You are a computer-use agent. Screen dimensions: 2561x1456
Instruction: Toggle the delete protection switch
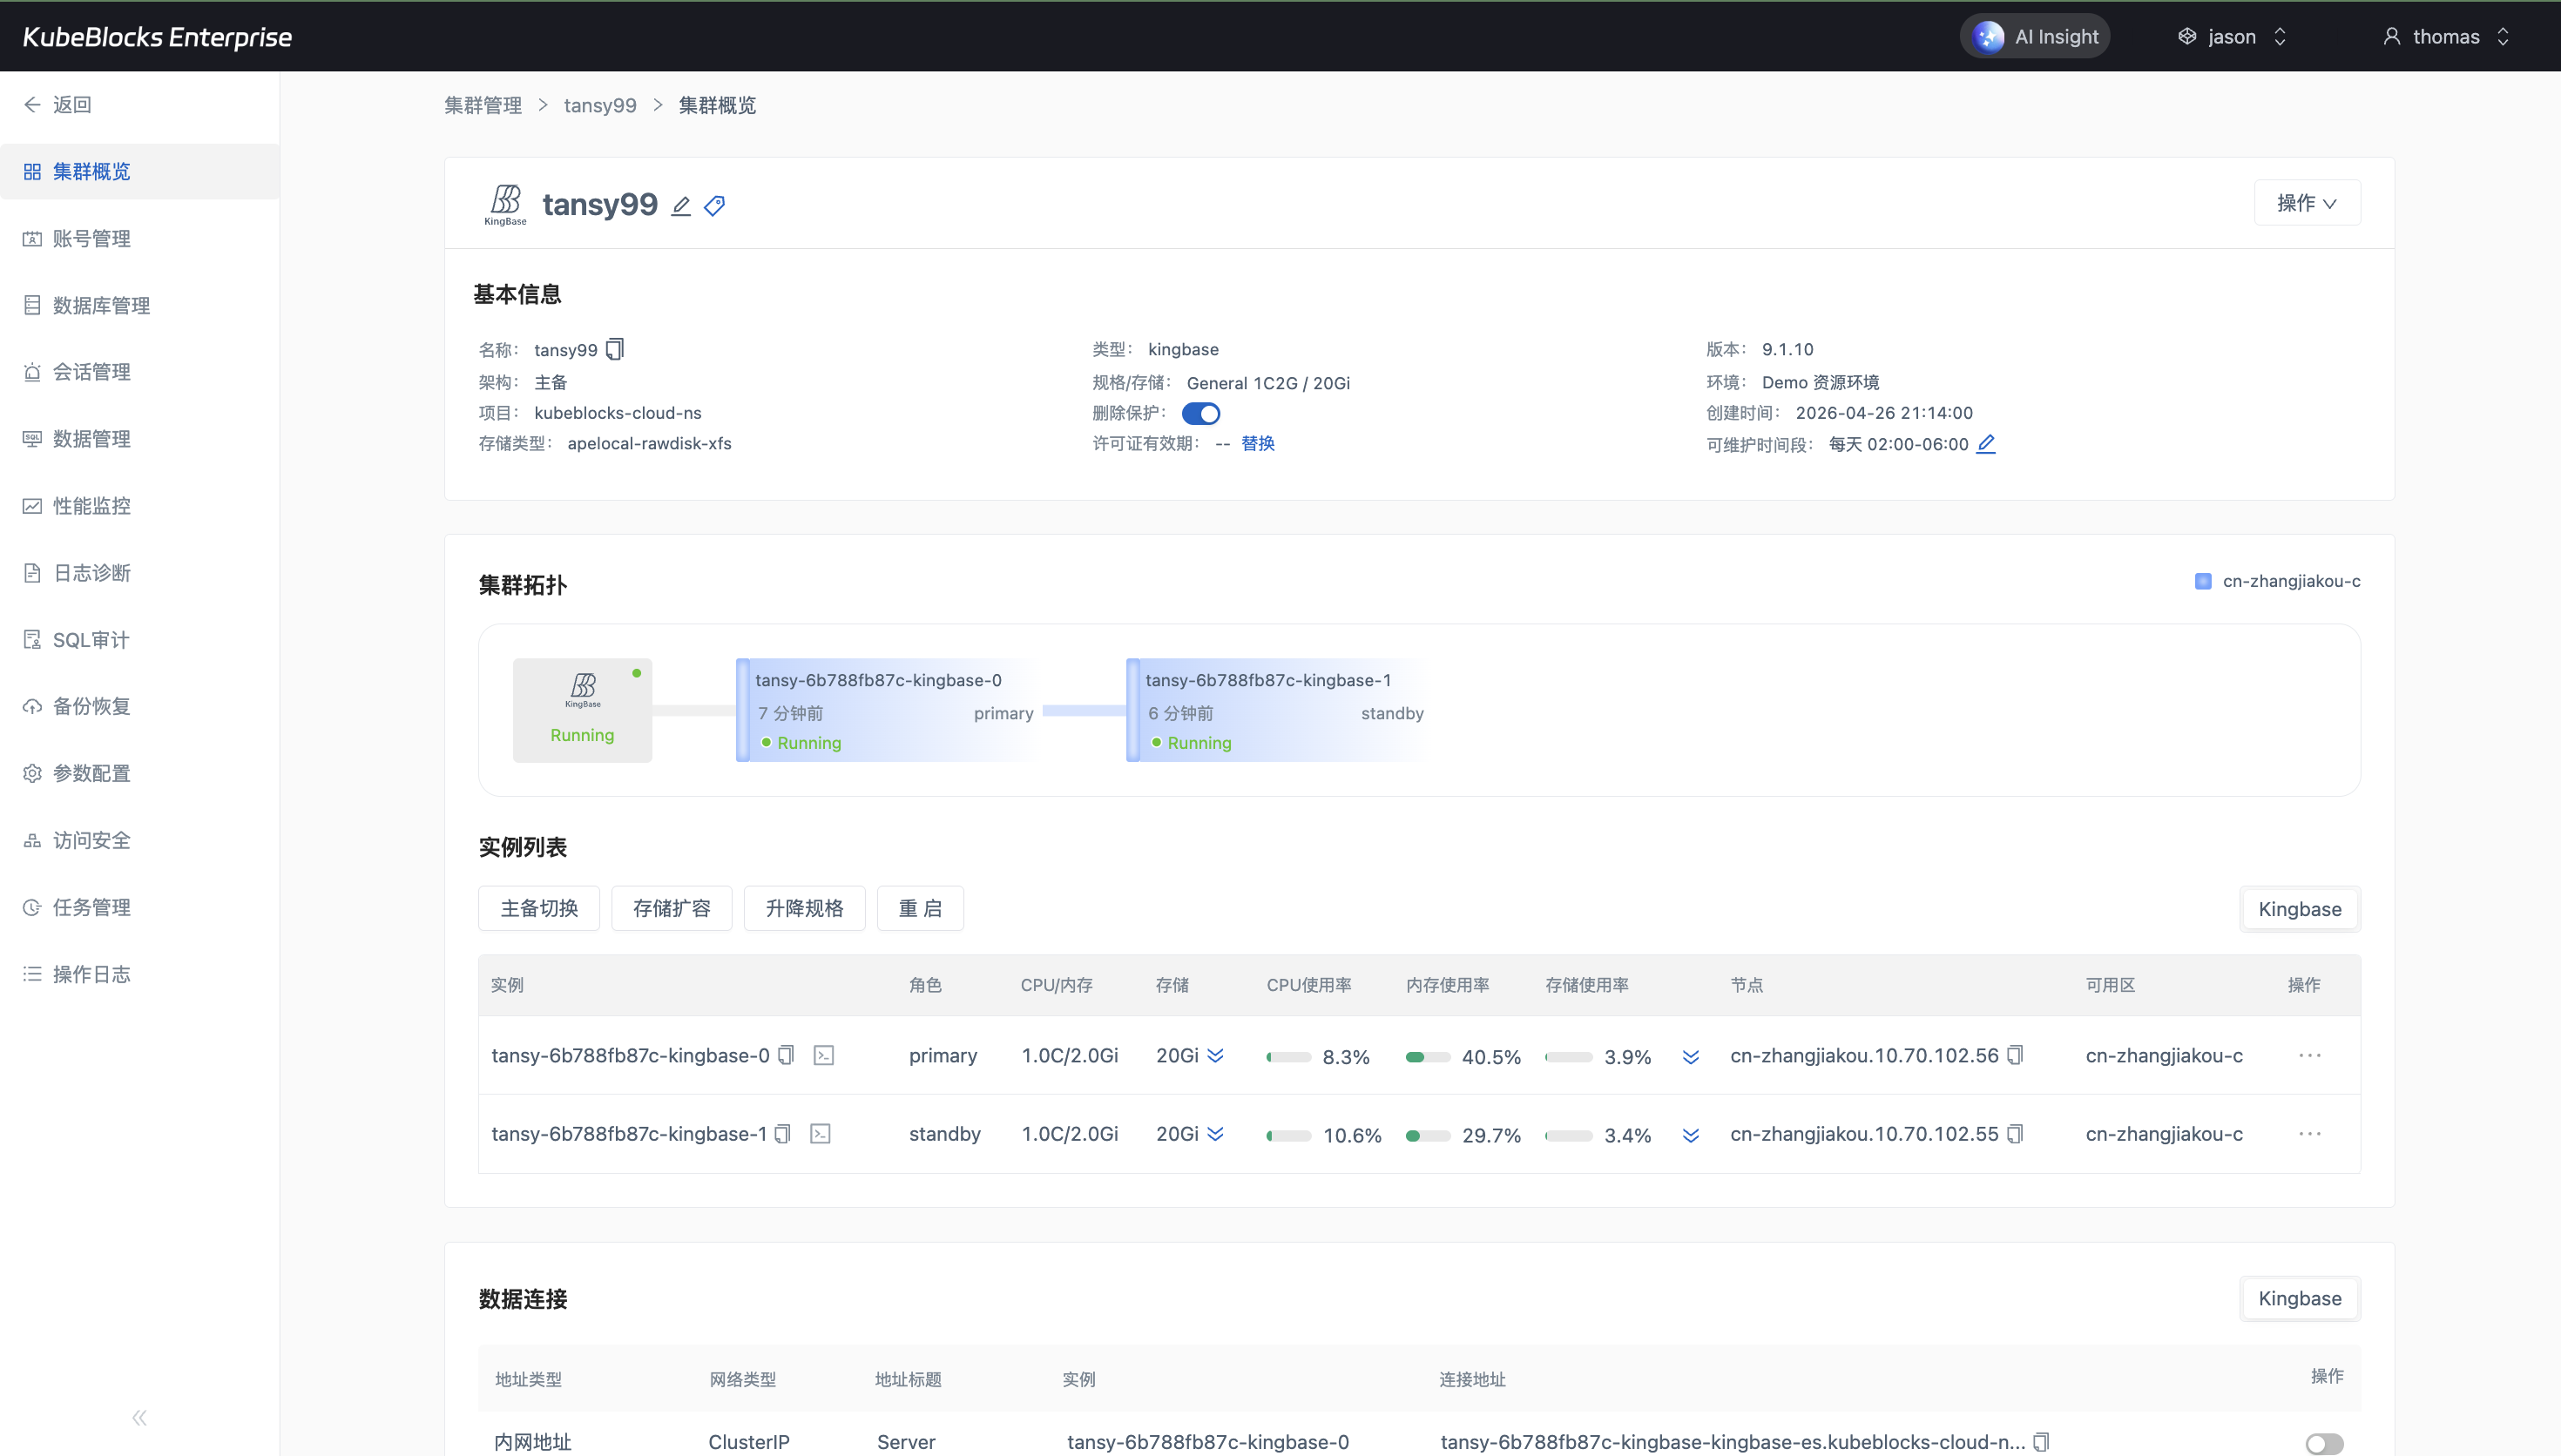click(x=1200, y=413)
